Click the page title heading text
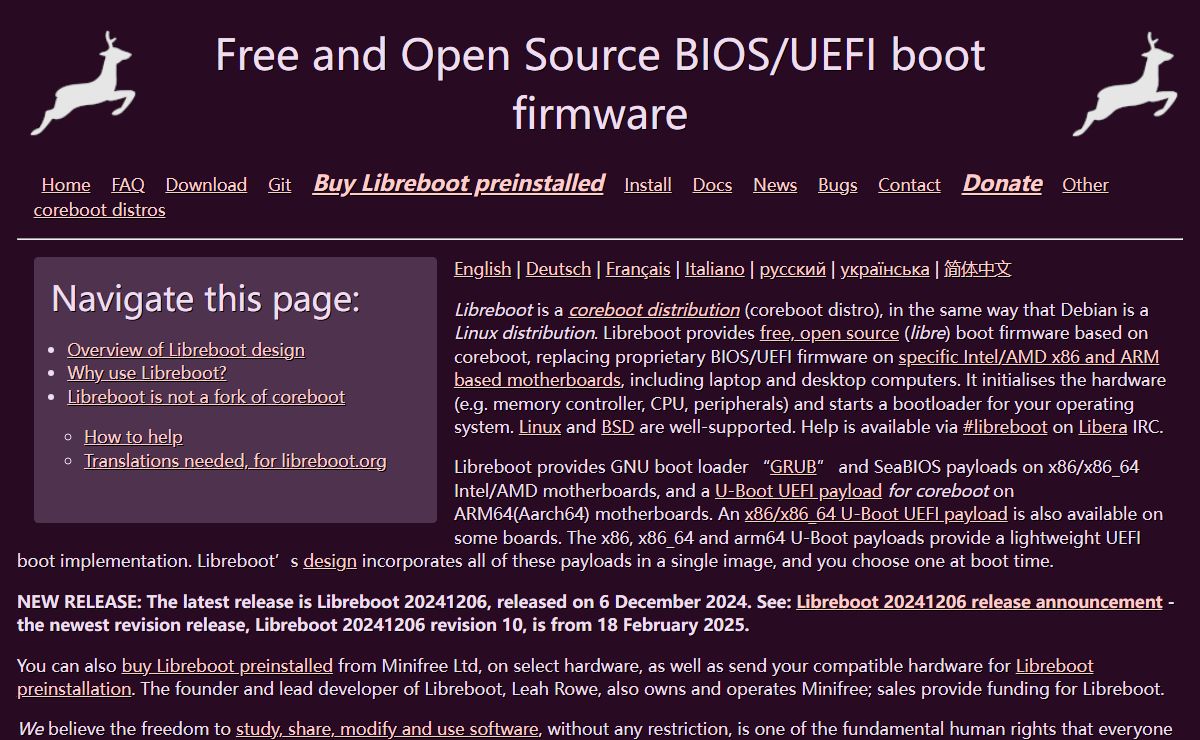The image size is (1200, 740). point(600,83)
